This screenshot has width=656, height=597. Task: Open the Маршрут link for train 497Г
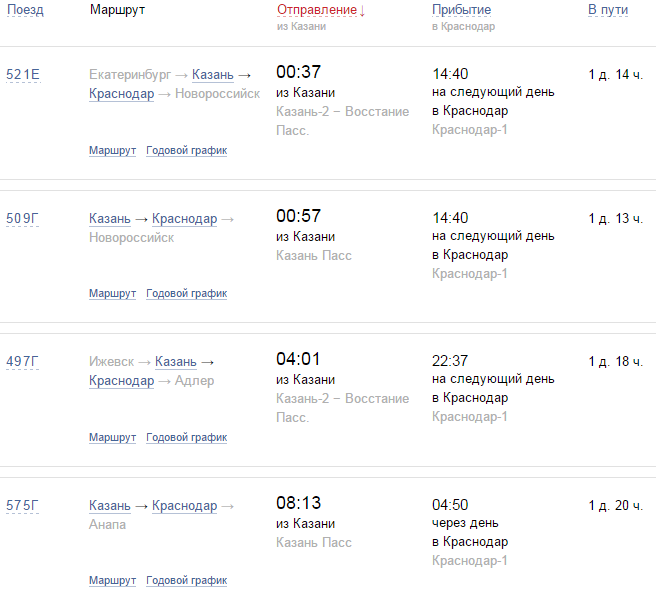[112, 438]
